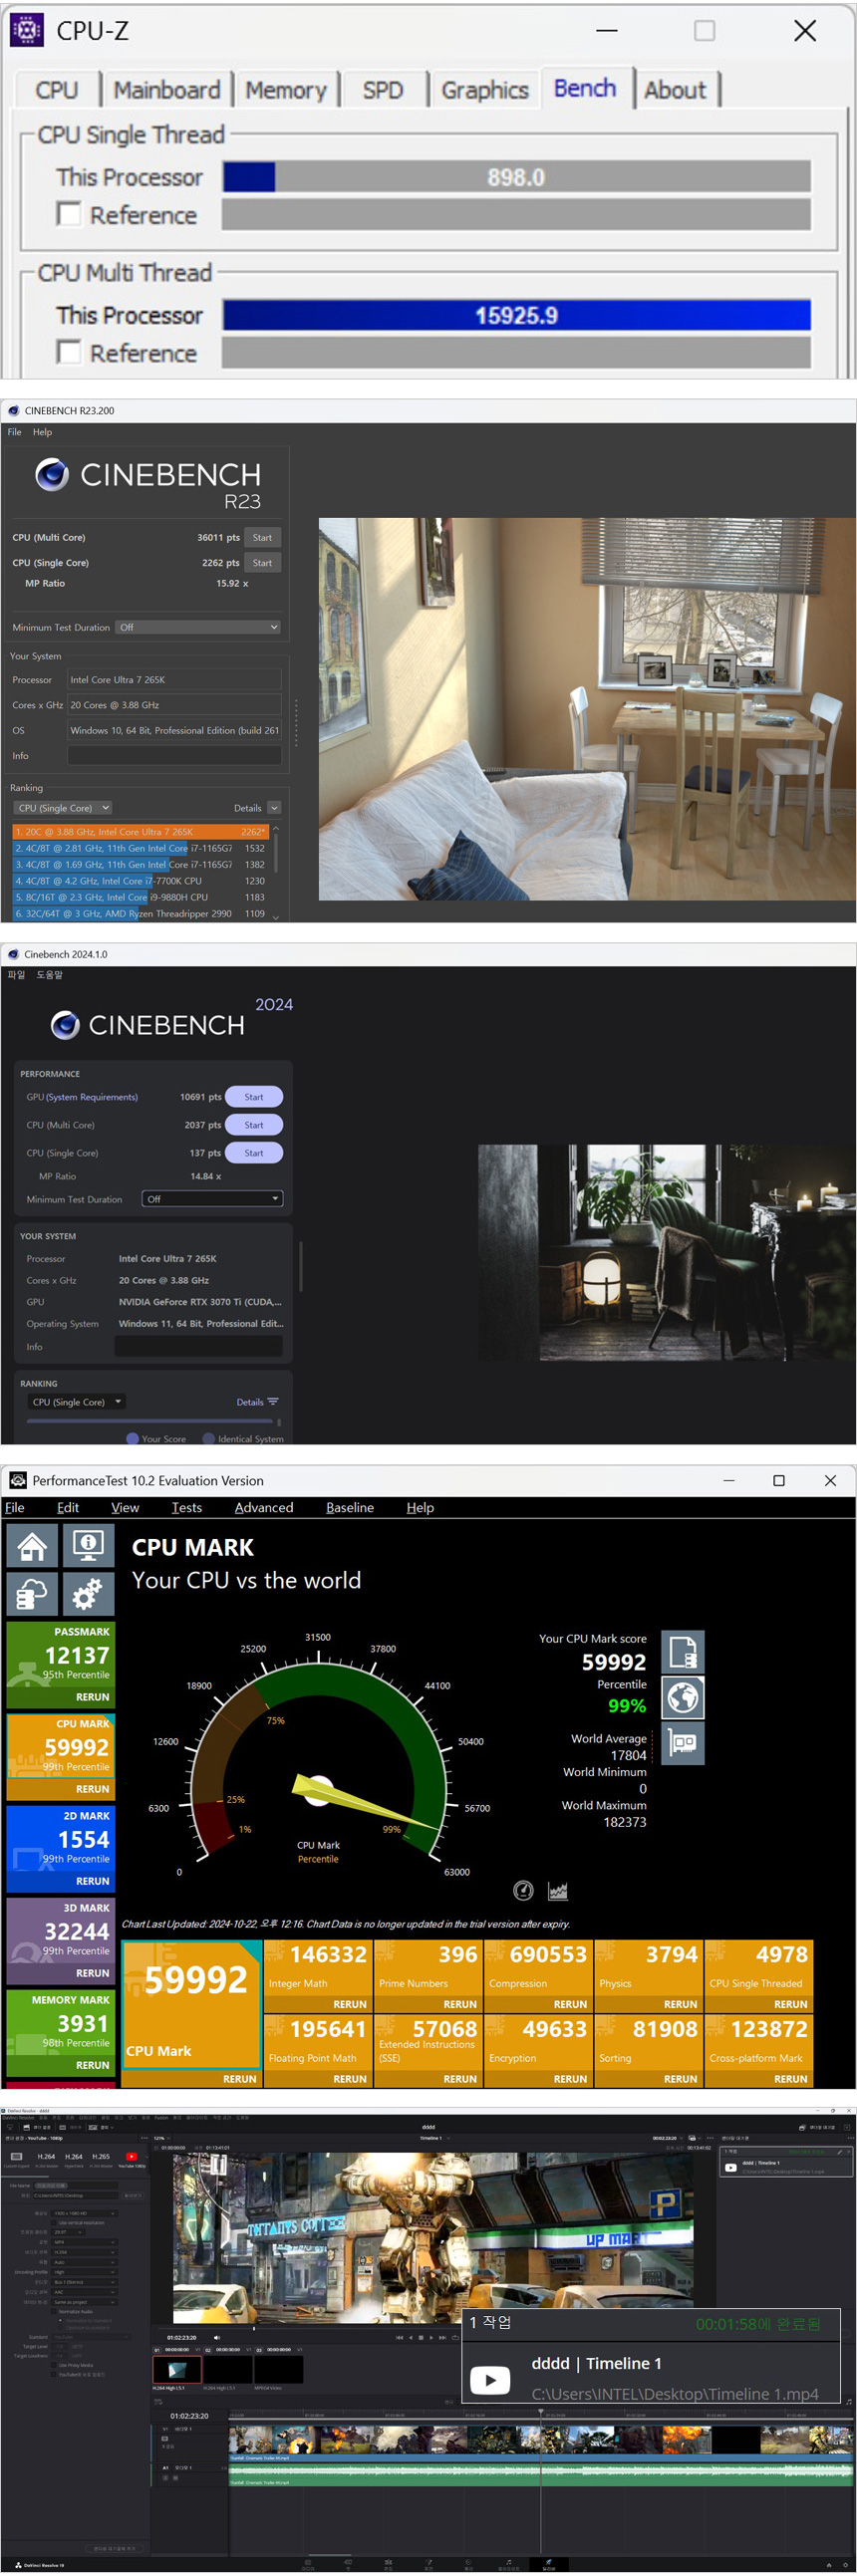Switch to the Mainboard tab in CPU-Z

166,90
